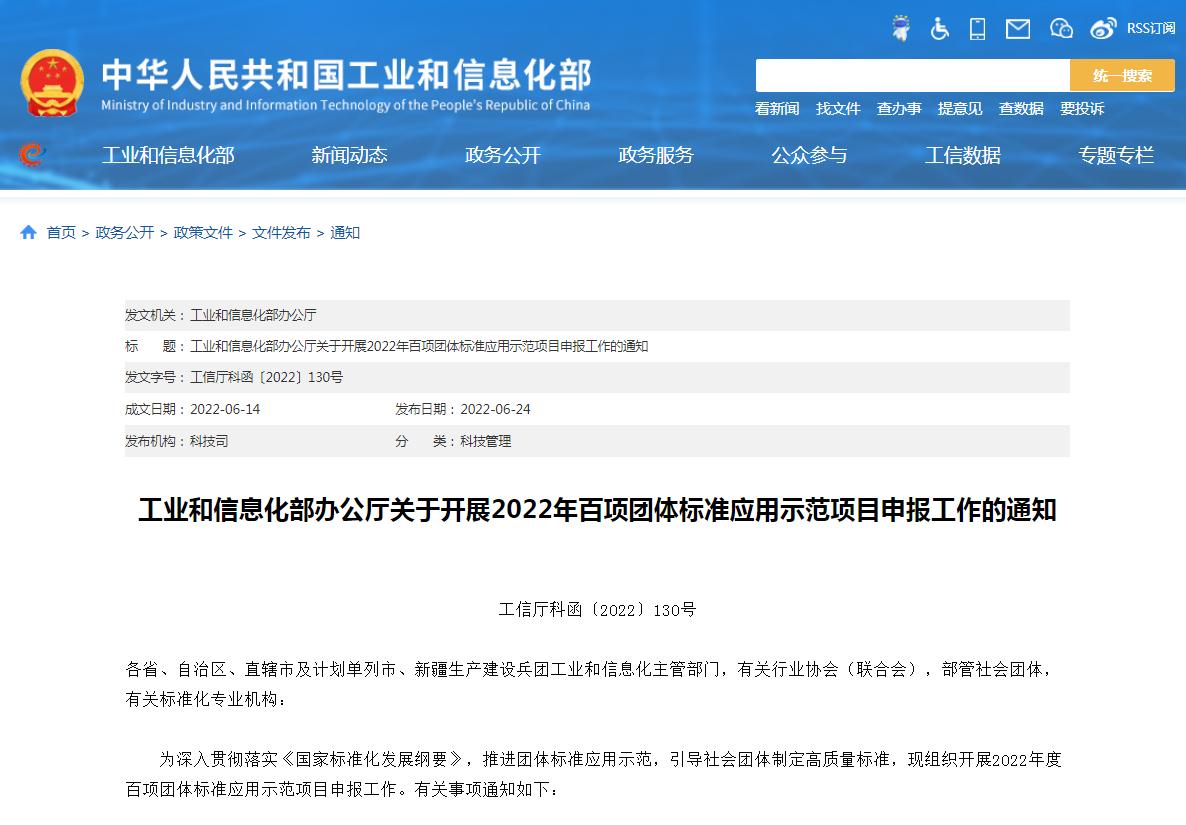Open the 提意见 quick link
Screen dimensions: 1186x825
[x=960, y=109]
